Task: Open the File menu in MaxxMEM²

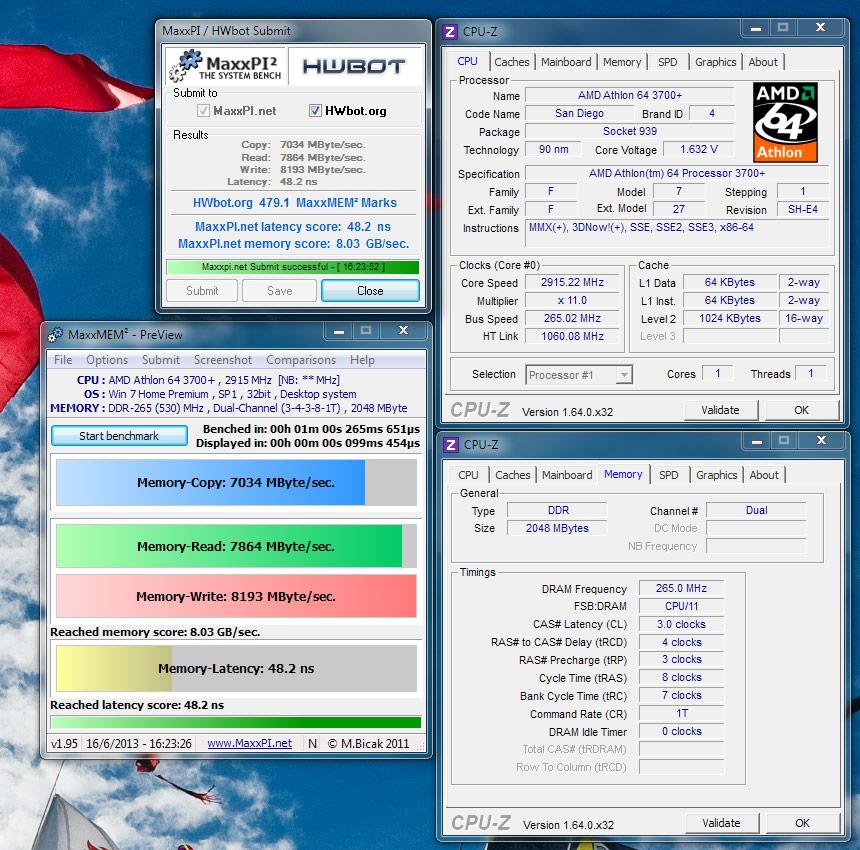Action: tap(63, 360)
